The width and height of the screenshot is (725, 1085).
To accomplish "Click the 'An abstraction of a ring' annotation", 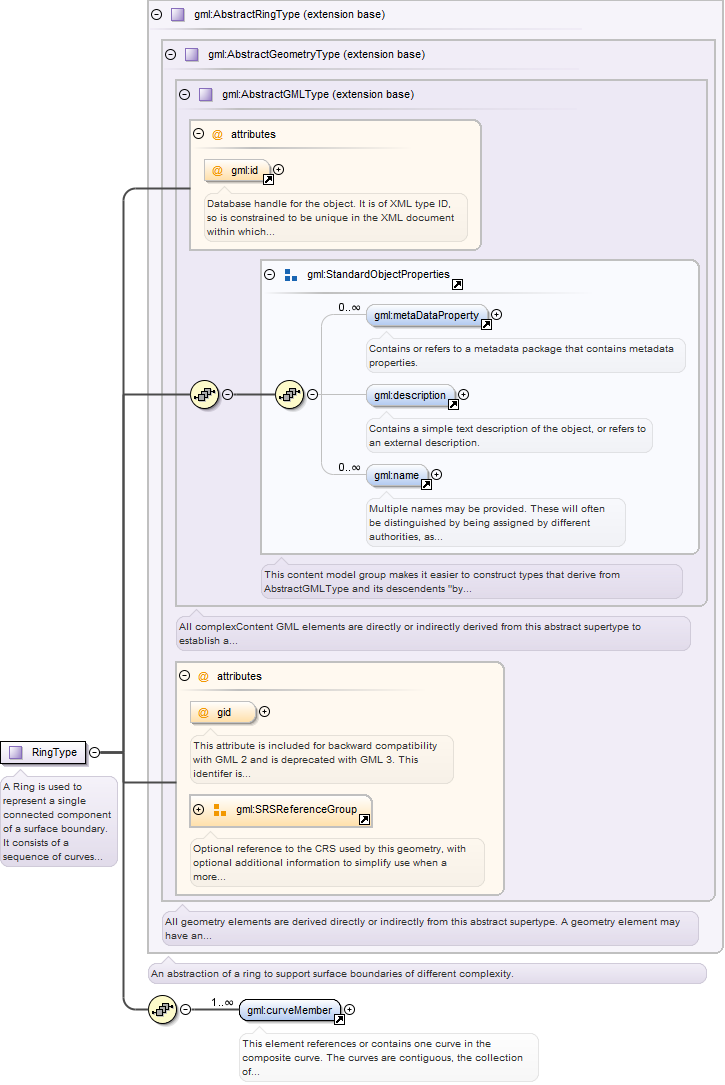I will (x=428, y=974).
